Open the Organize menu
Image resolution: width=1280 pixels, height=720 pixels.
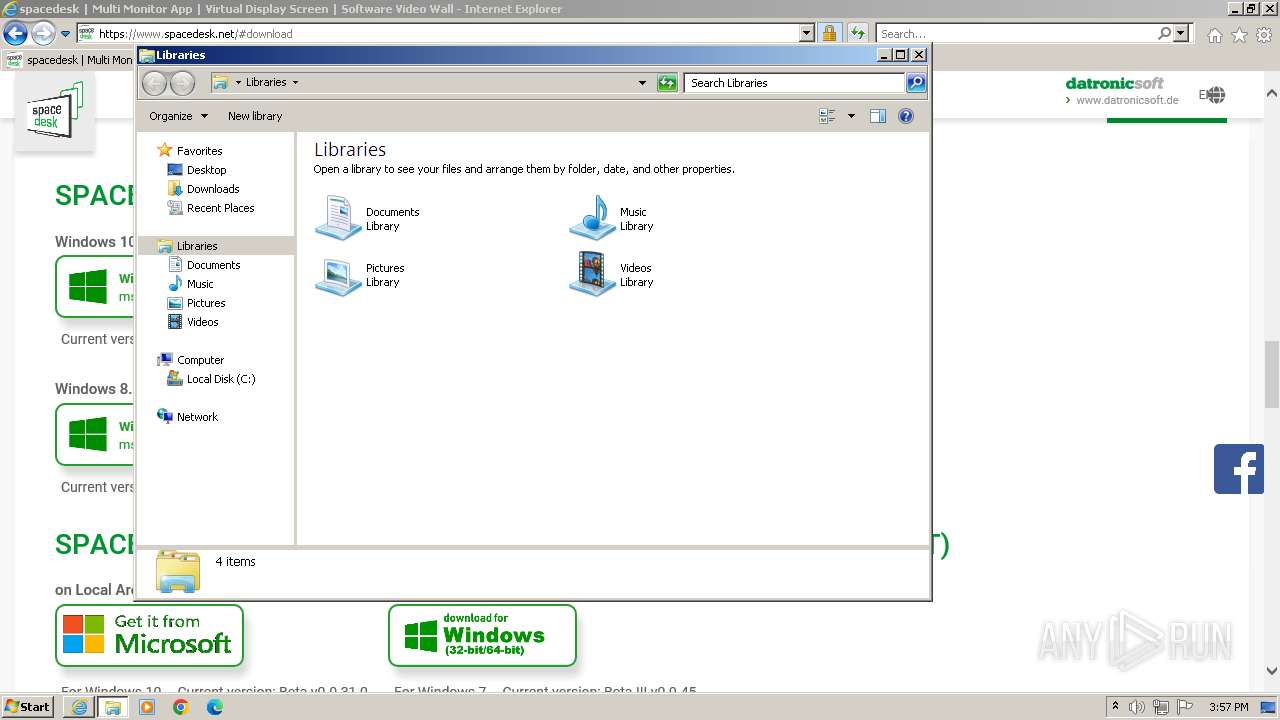[x=178, y=116]
